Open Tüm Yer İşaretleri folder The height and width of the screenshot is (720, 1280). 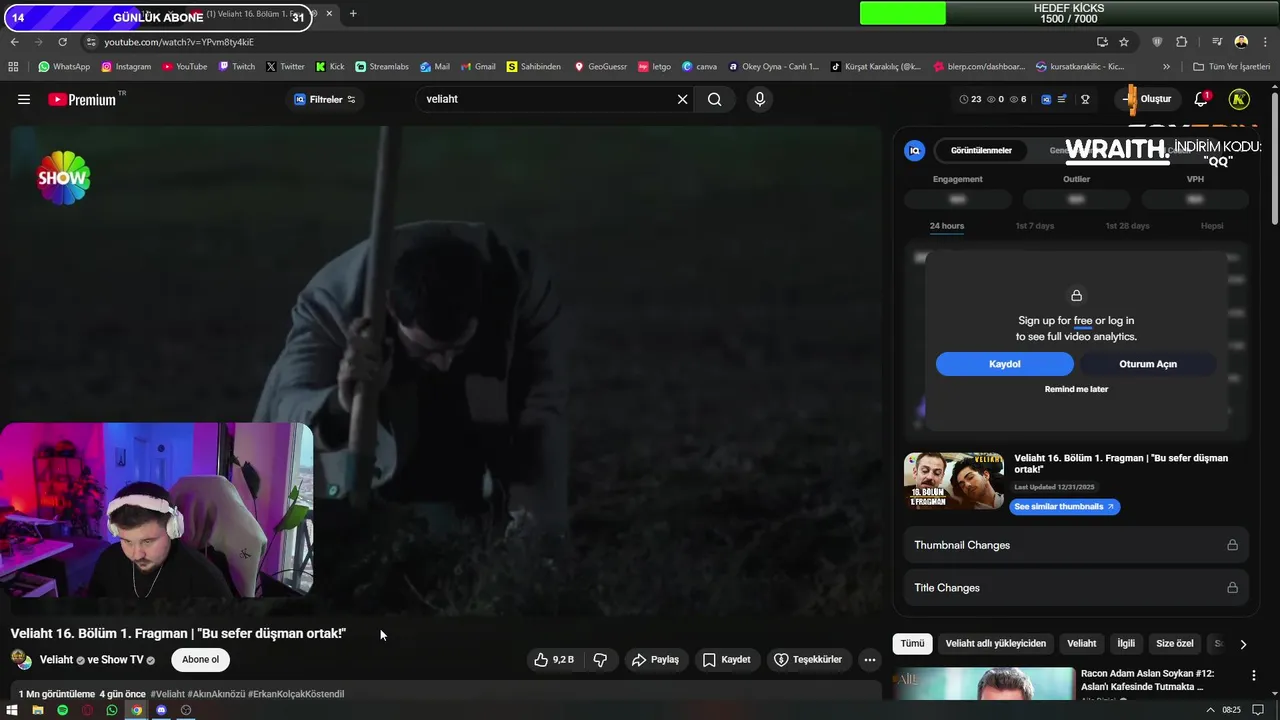pos(1231,67)
